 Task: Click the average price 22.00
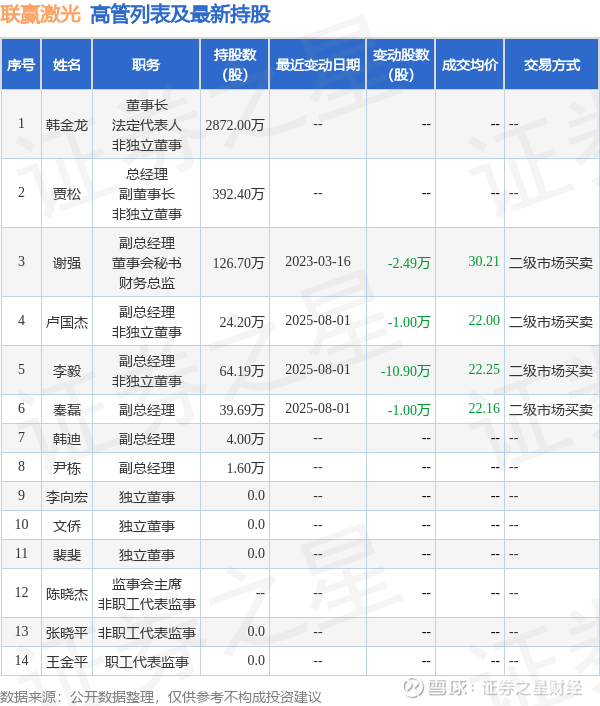484,320
